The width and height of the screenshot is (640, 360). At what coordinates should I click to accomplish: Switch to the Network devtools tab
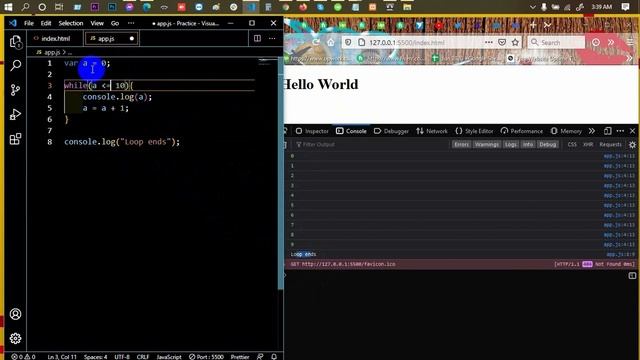point(432,131)
